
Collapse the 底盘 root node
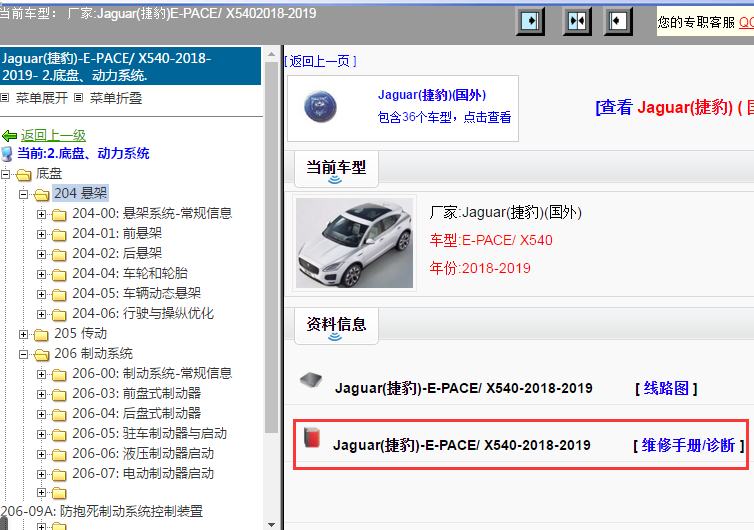(x=5, y=174)
